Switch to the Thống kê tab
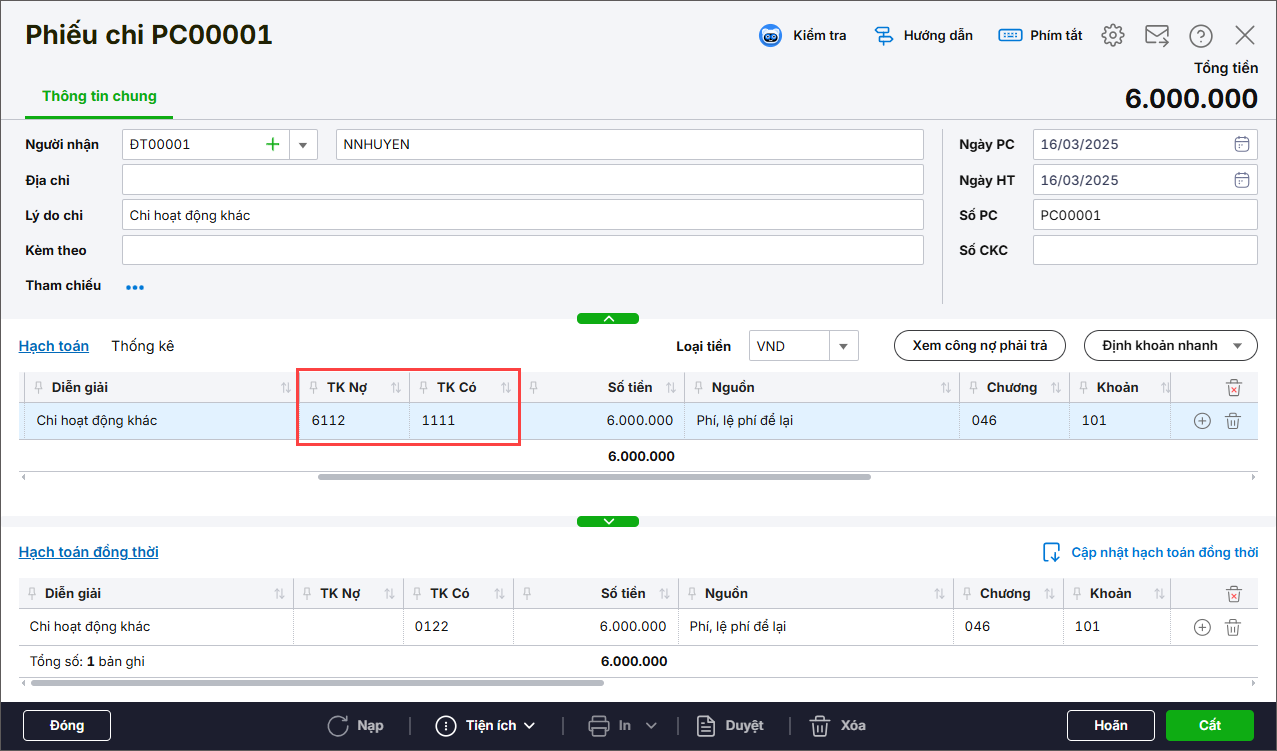The height and width of the screenshot is (751, 1277). coord(143,346)
